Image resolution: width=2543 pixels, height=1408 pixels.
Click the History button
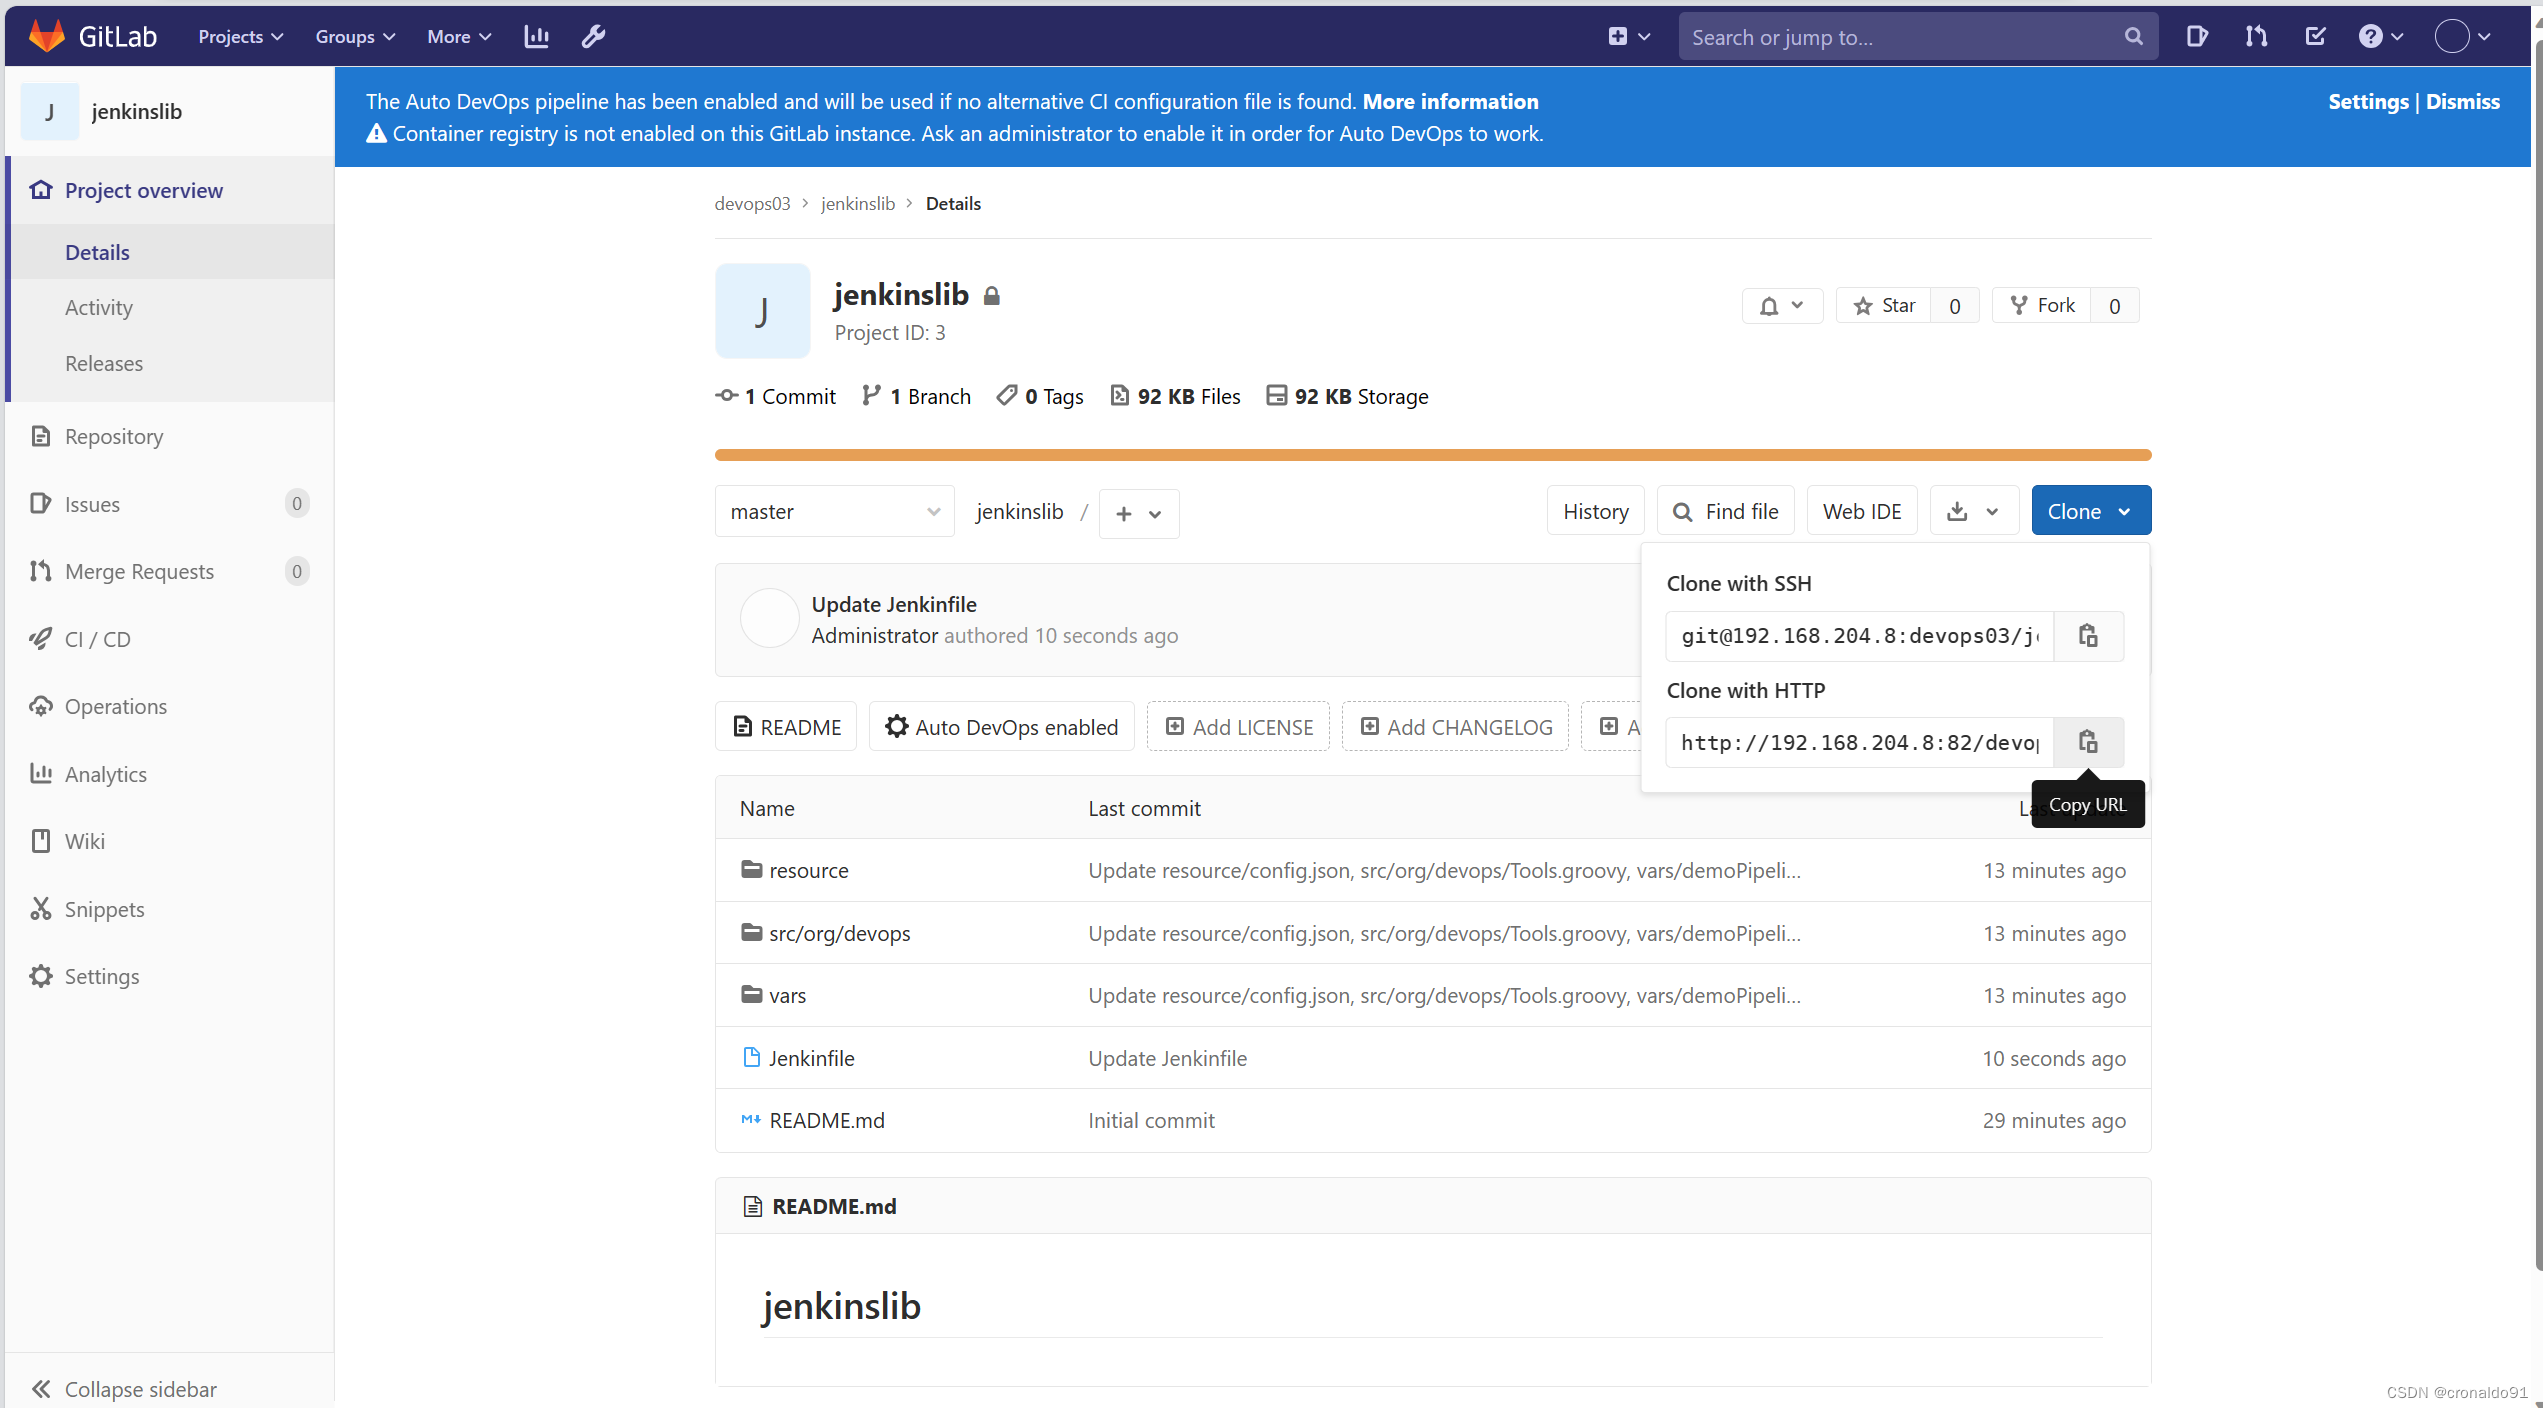point(1596,512)
